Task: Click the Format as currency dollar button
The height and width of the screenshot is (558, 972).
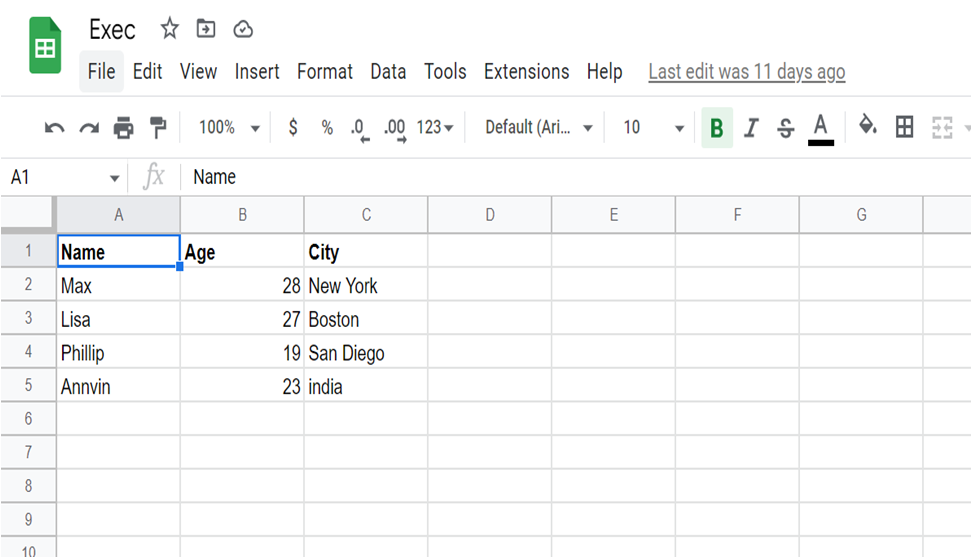Action: pyautogui.click(x=293, y=128)
